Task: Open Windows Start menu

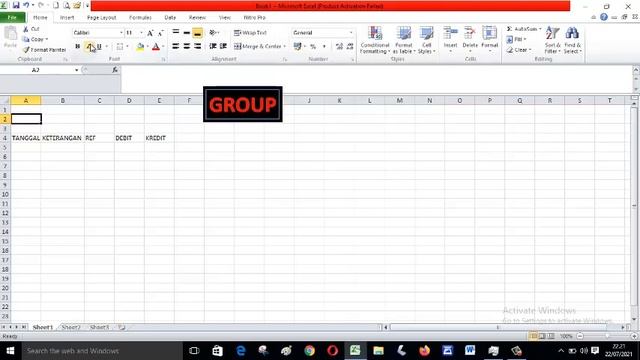Action: pos(10,351)
